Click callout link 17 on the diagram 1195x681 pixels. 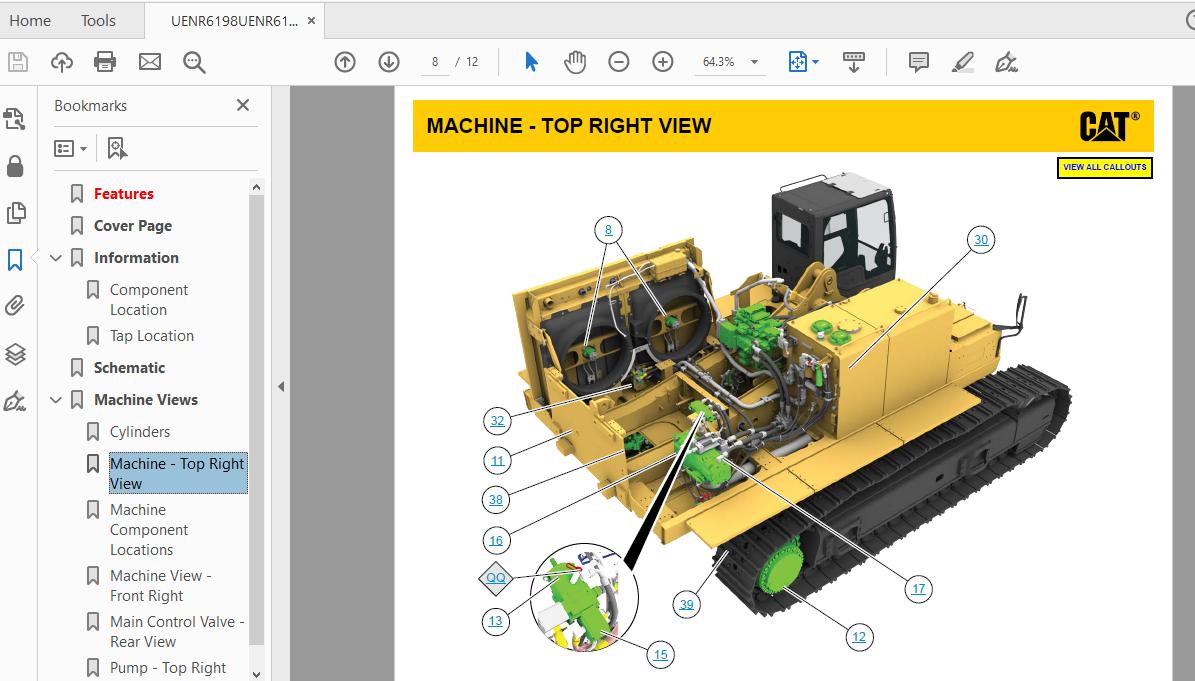coord(918,589)
